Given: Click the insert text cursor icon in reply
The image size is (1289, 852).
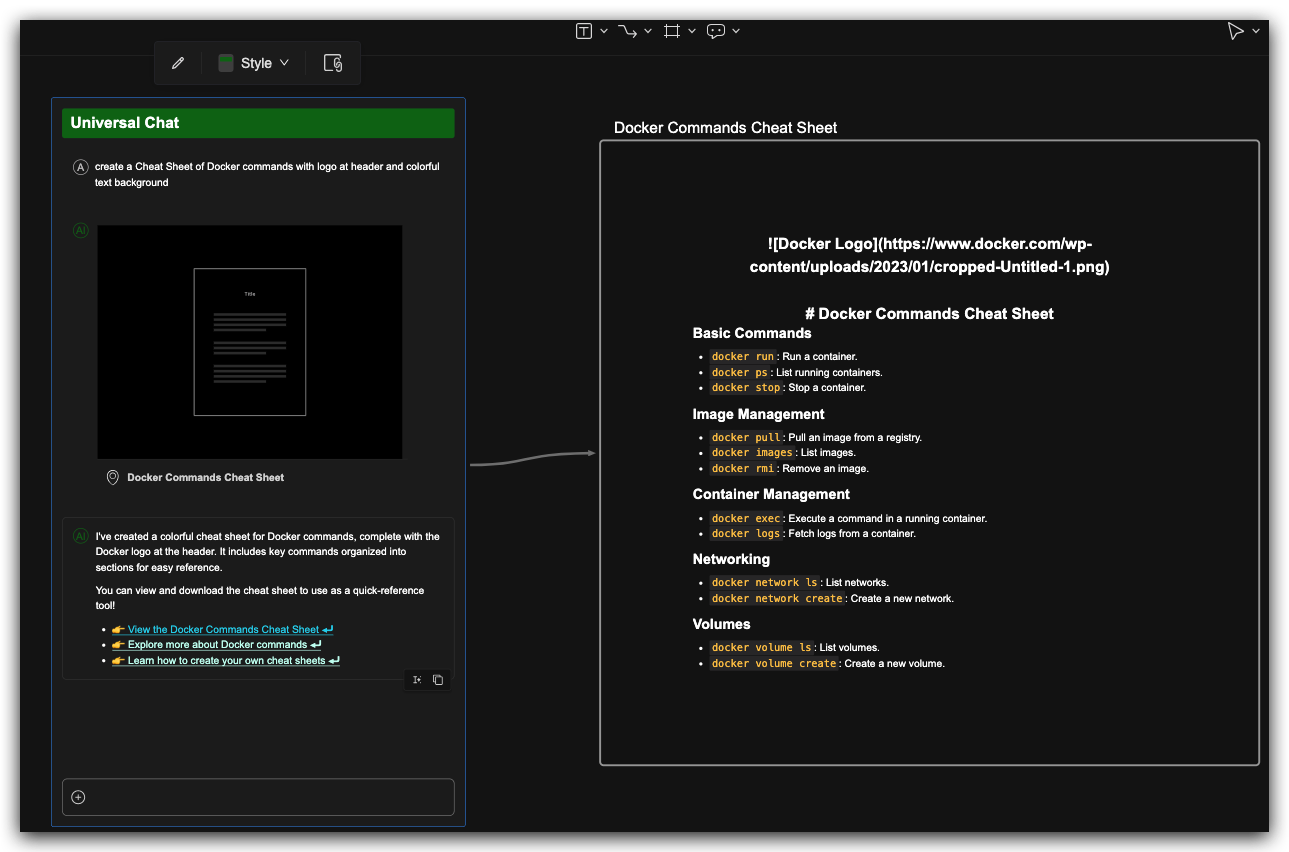Looking at the screenshot, I should point(417,680).
